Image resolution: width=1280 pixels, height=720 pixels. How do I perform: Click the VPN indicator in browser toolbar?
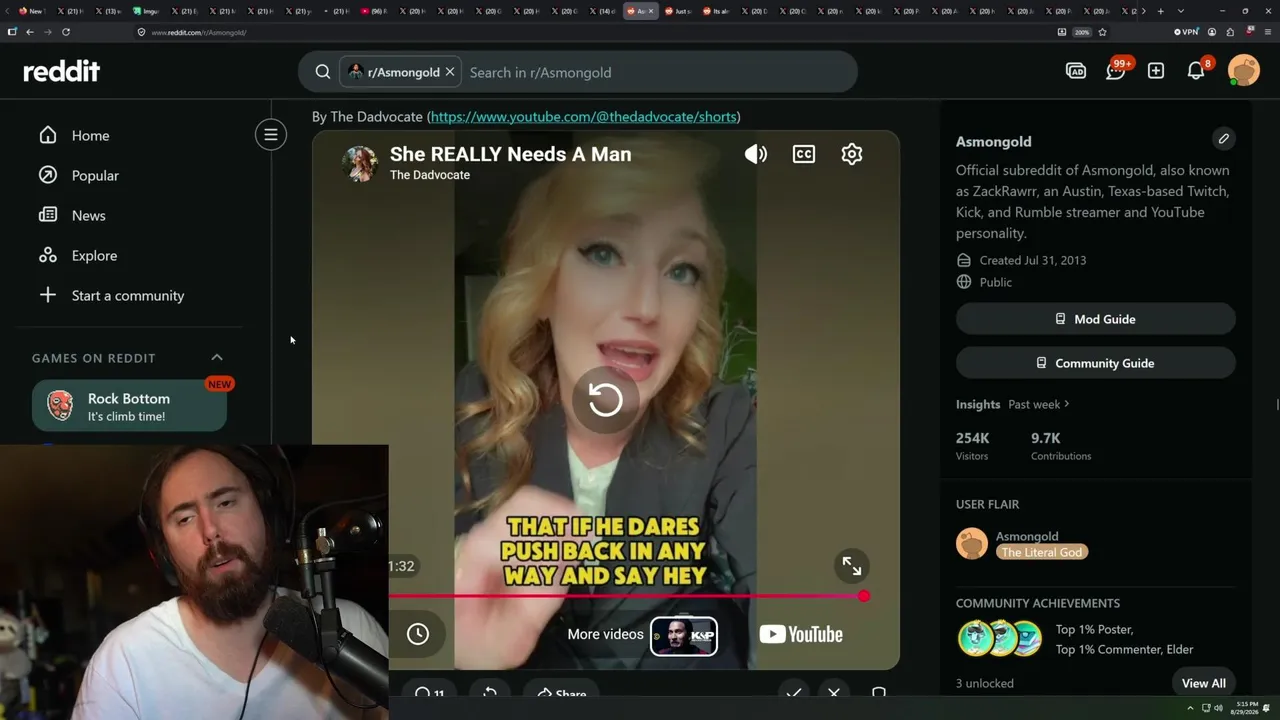click(1186, 32)
